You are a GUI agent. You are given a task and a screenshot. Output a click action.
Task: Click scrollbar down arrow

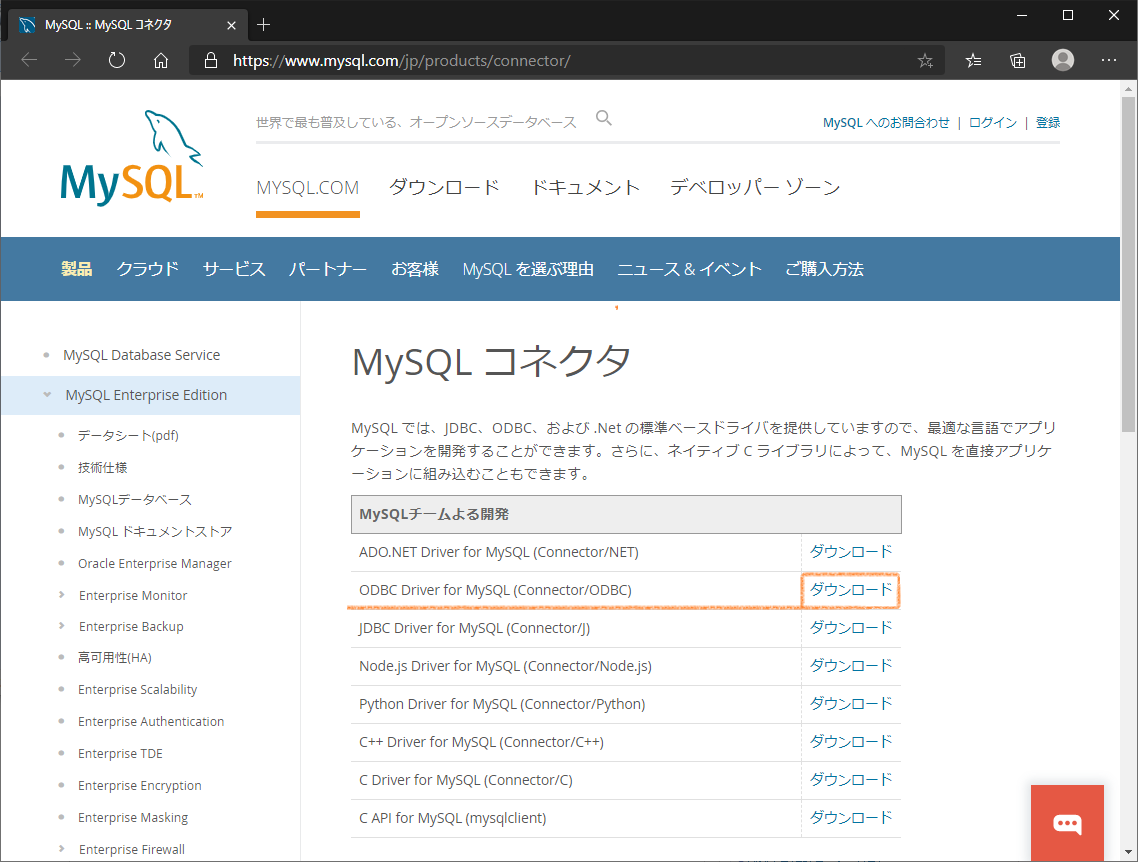(1128, 852)
